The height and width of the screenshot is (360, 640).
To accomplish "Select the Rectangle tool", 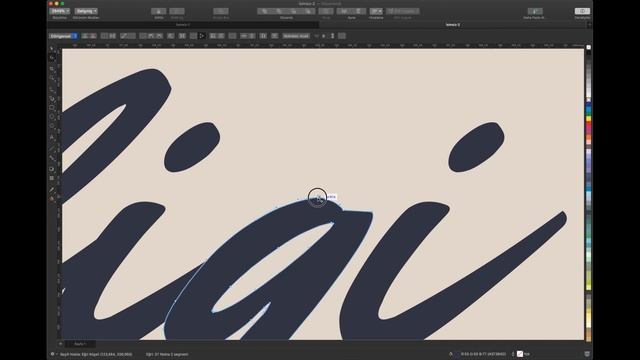I will (52, 108).
